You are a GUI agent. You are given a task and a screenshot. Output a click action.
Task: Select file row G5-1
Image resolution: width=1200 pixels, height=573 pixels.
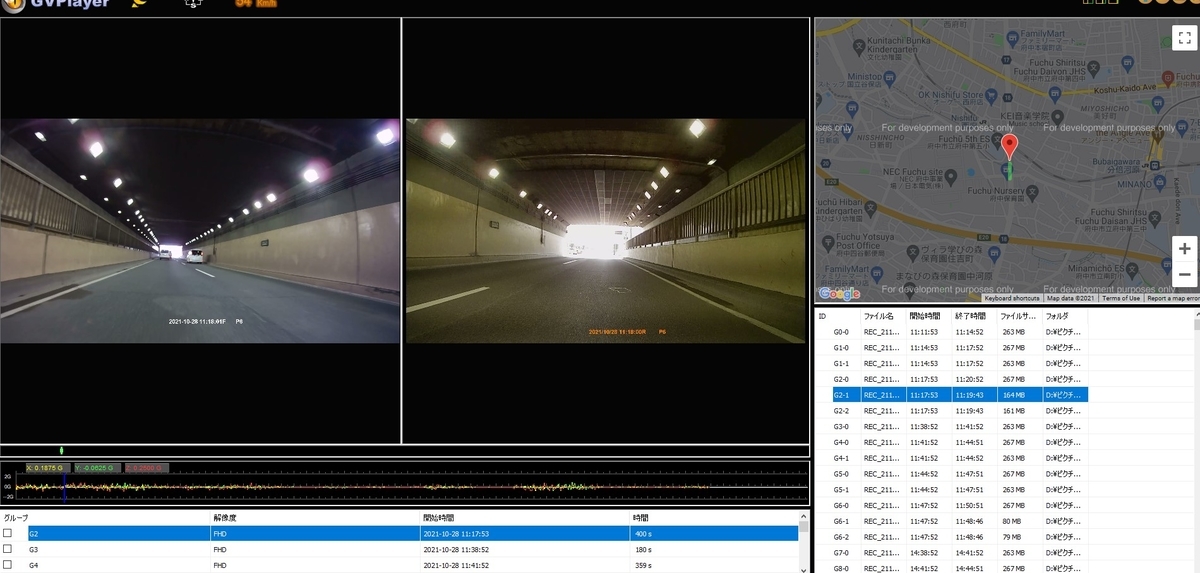click(x=952, y=490)
